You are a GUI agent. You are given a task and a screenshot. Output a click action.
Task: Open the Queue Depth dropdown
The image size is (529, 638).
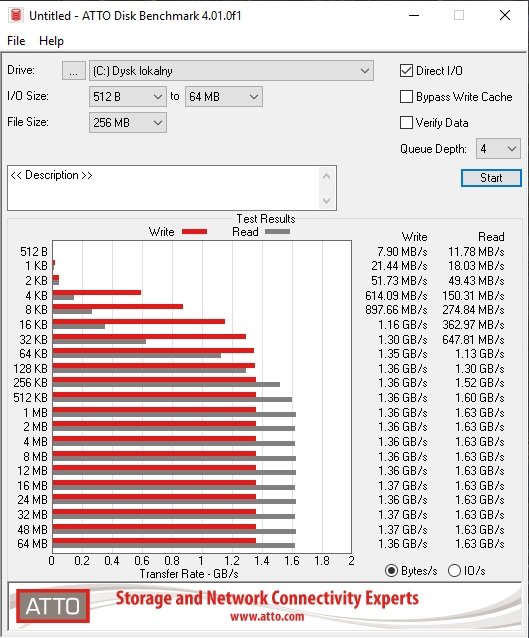point(498,149)
